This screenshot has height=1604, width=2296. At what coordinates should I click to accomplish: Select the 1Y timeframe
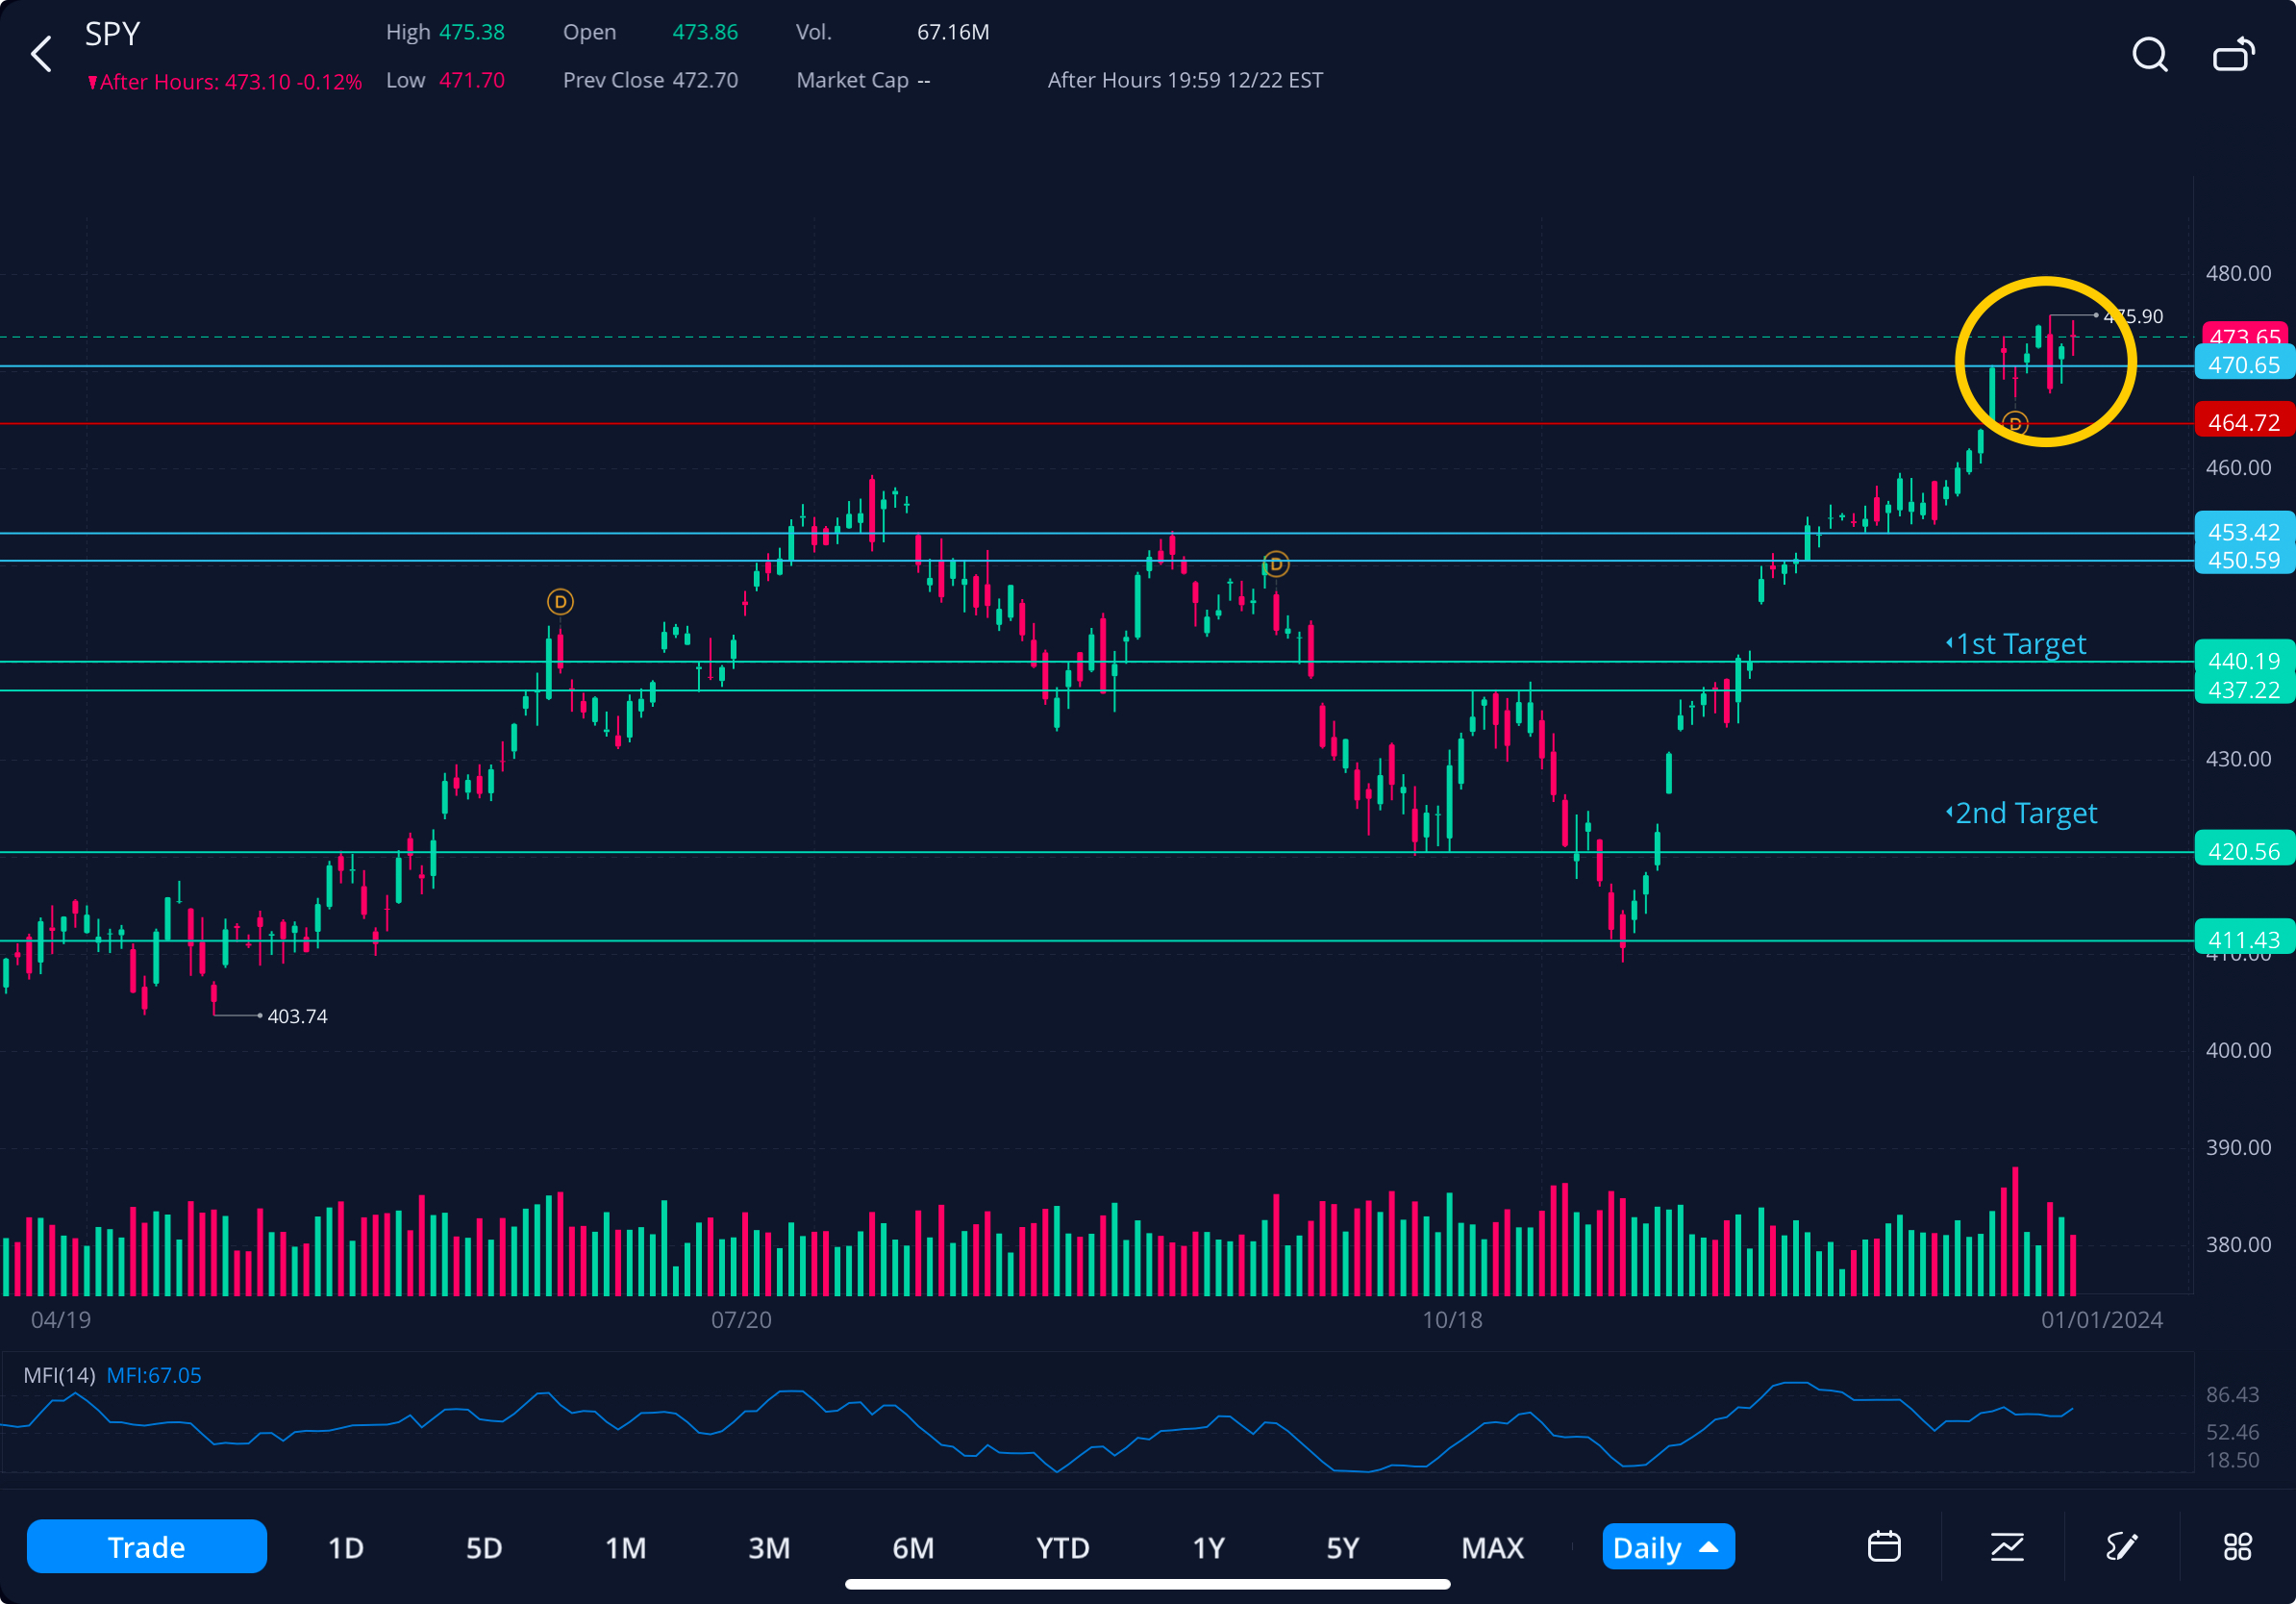coord(1208,1547)
